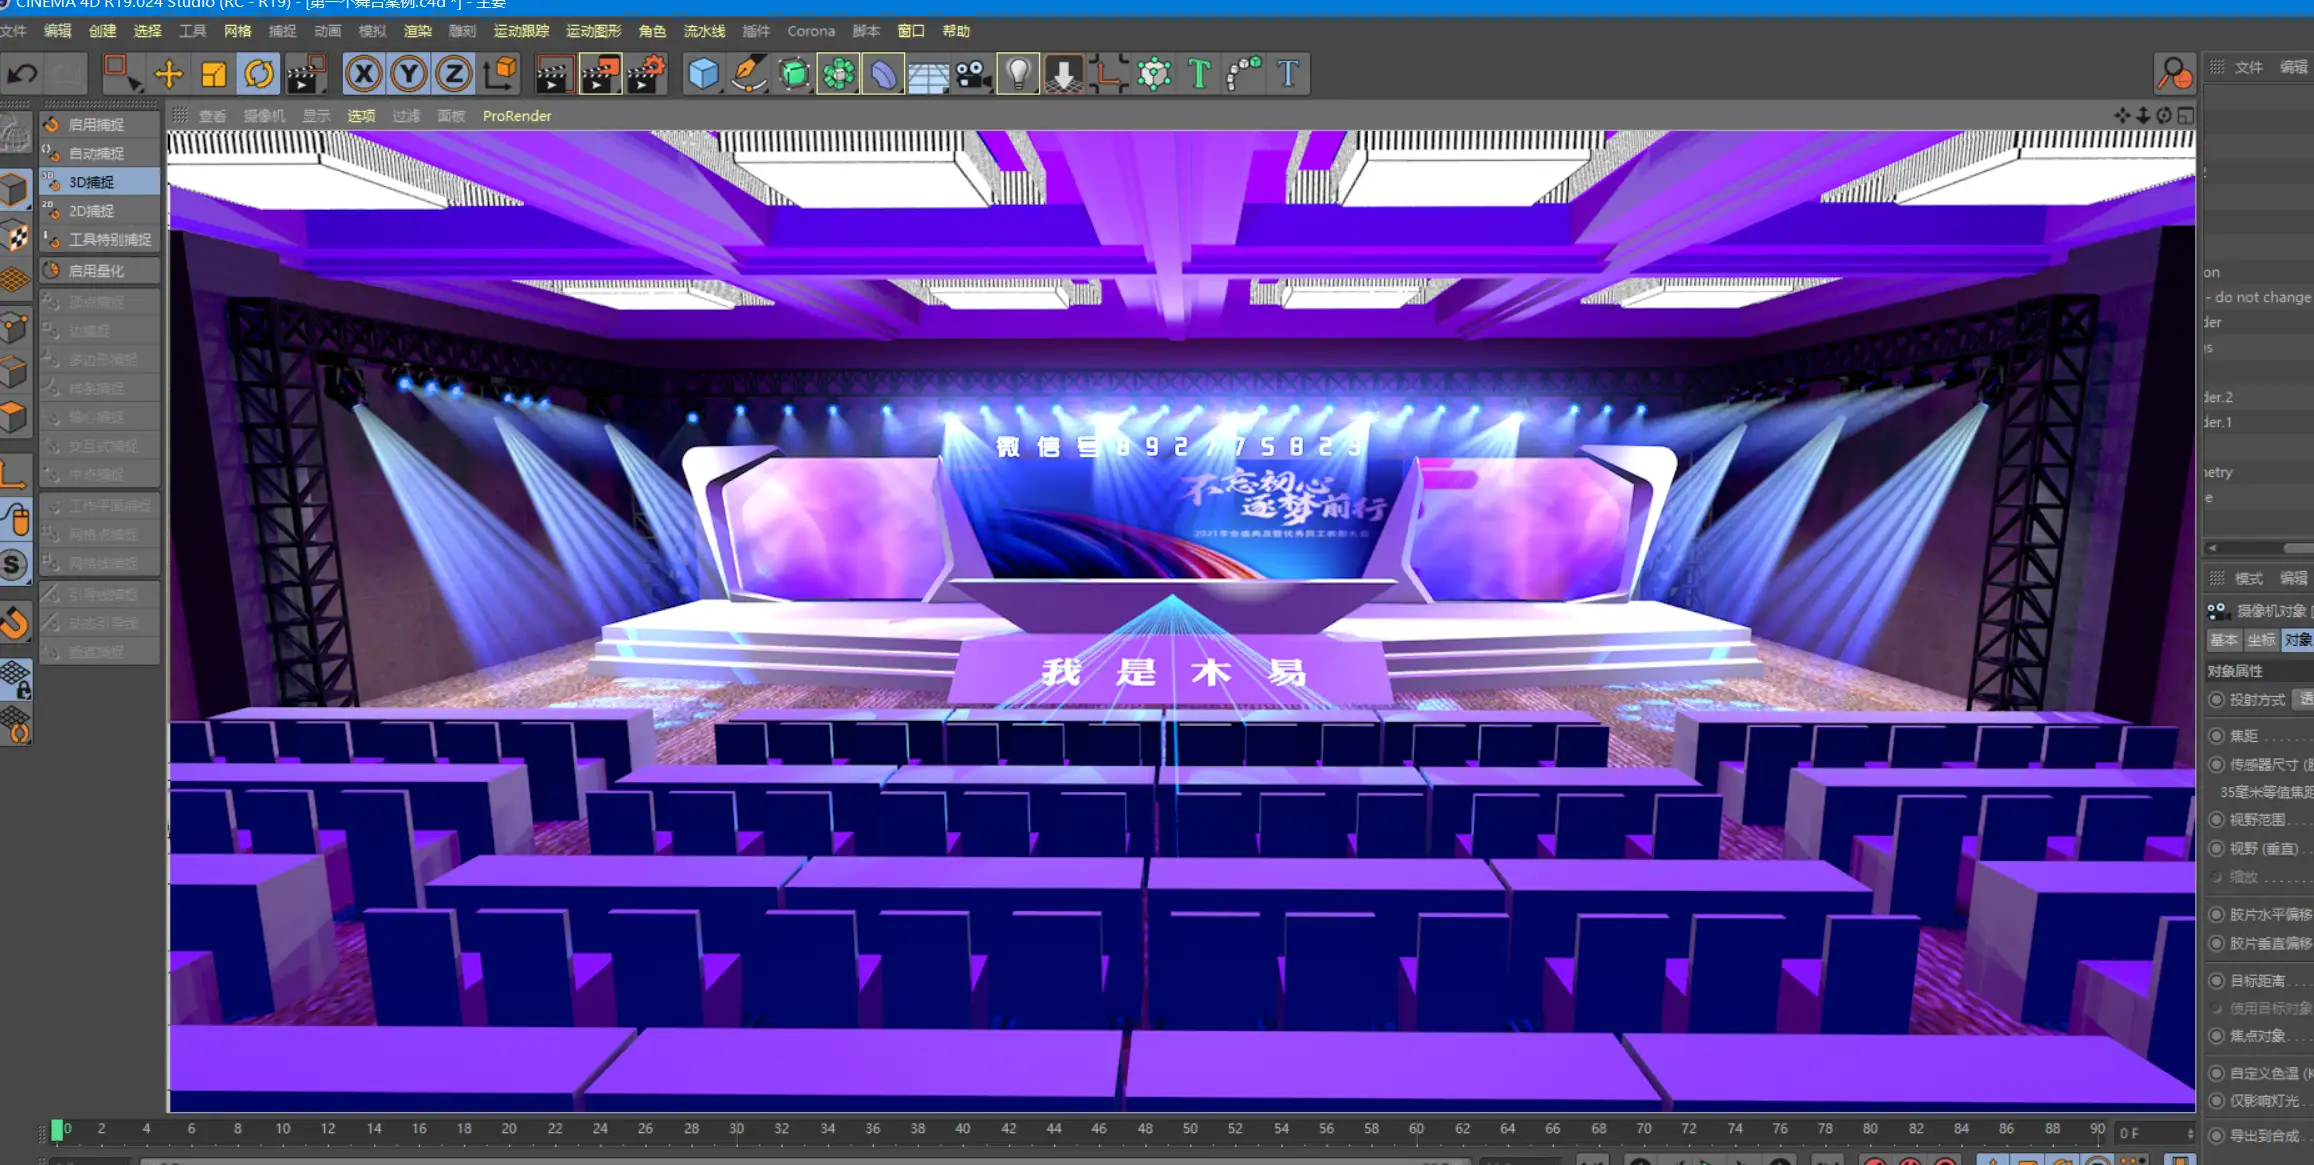The height and width of the screenshot is (1165, 2314).
Task: Open the 摄像机 viewport menu
Action: click(264, 116)
